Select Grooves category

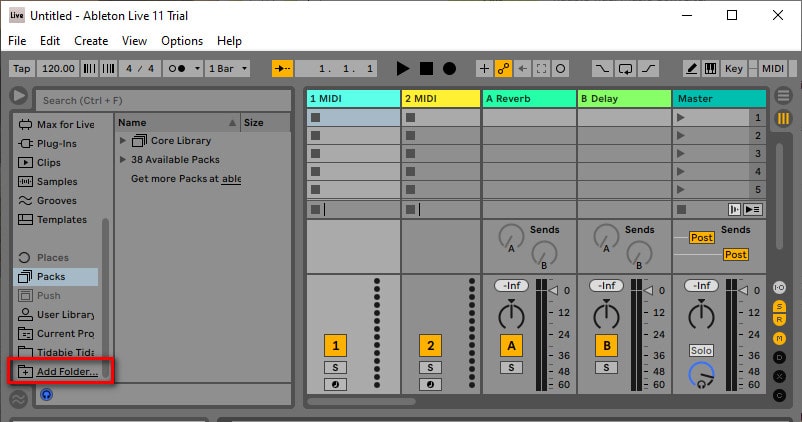(x=47, y=201)
